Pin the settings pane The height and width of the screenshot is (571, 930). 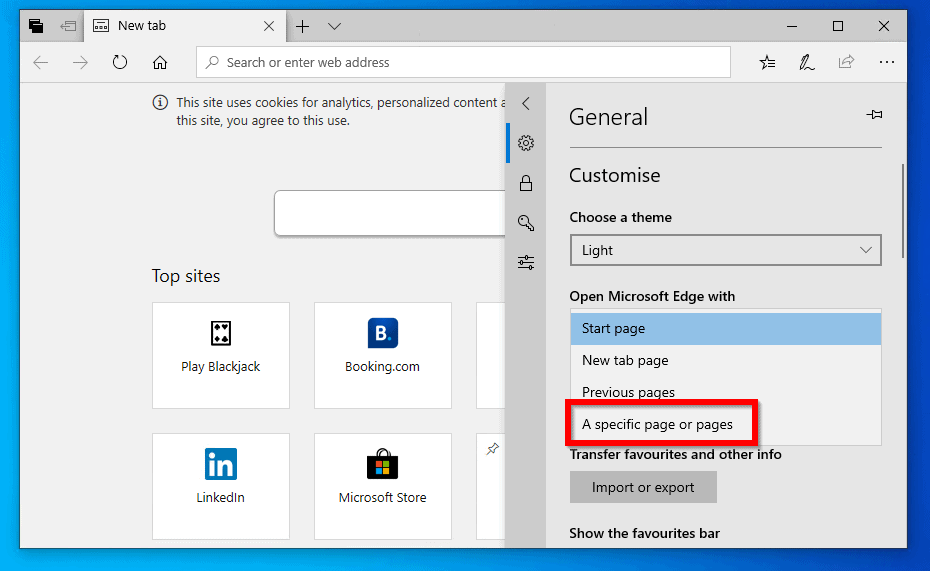point(874,114)
